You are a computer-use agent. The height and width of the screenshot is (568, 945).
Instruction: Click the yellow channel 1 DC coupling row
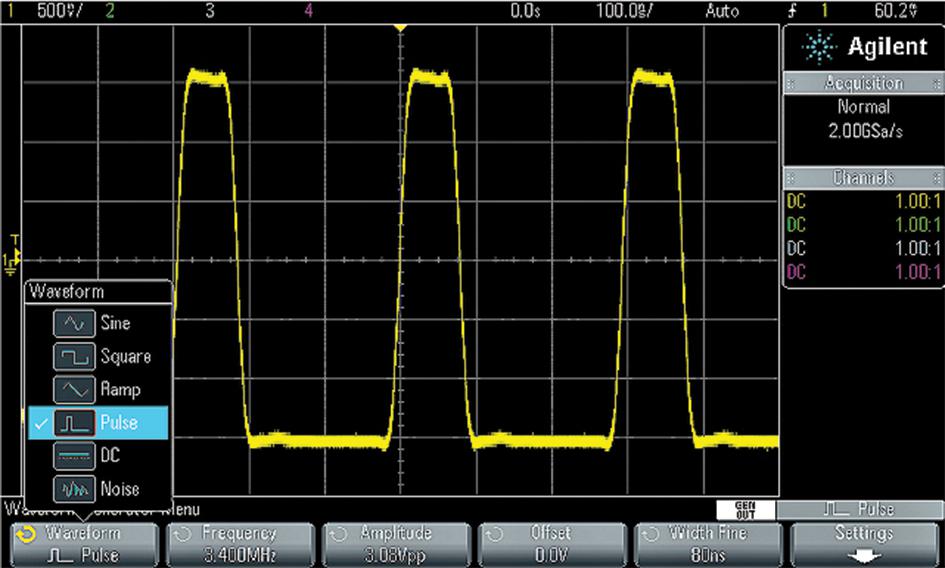(x=864, y=201)
